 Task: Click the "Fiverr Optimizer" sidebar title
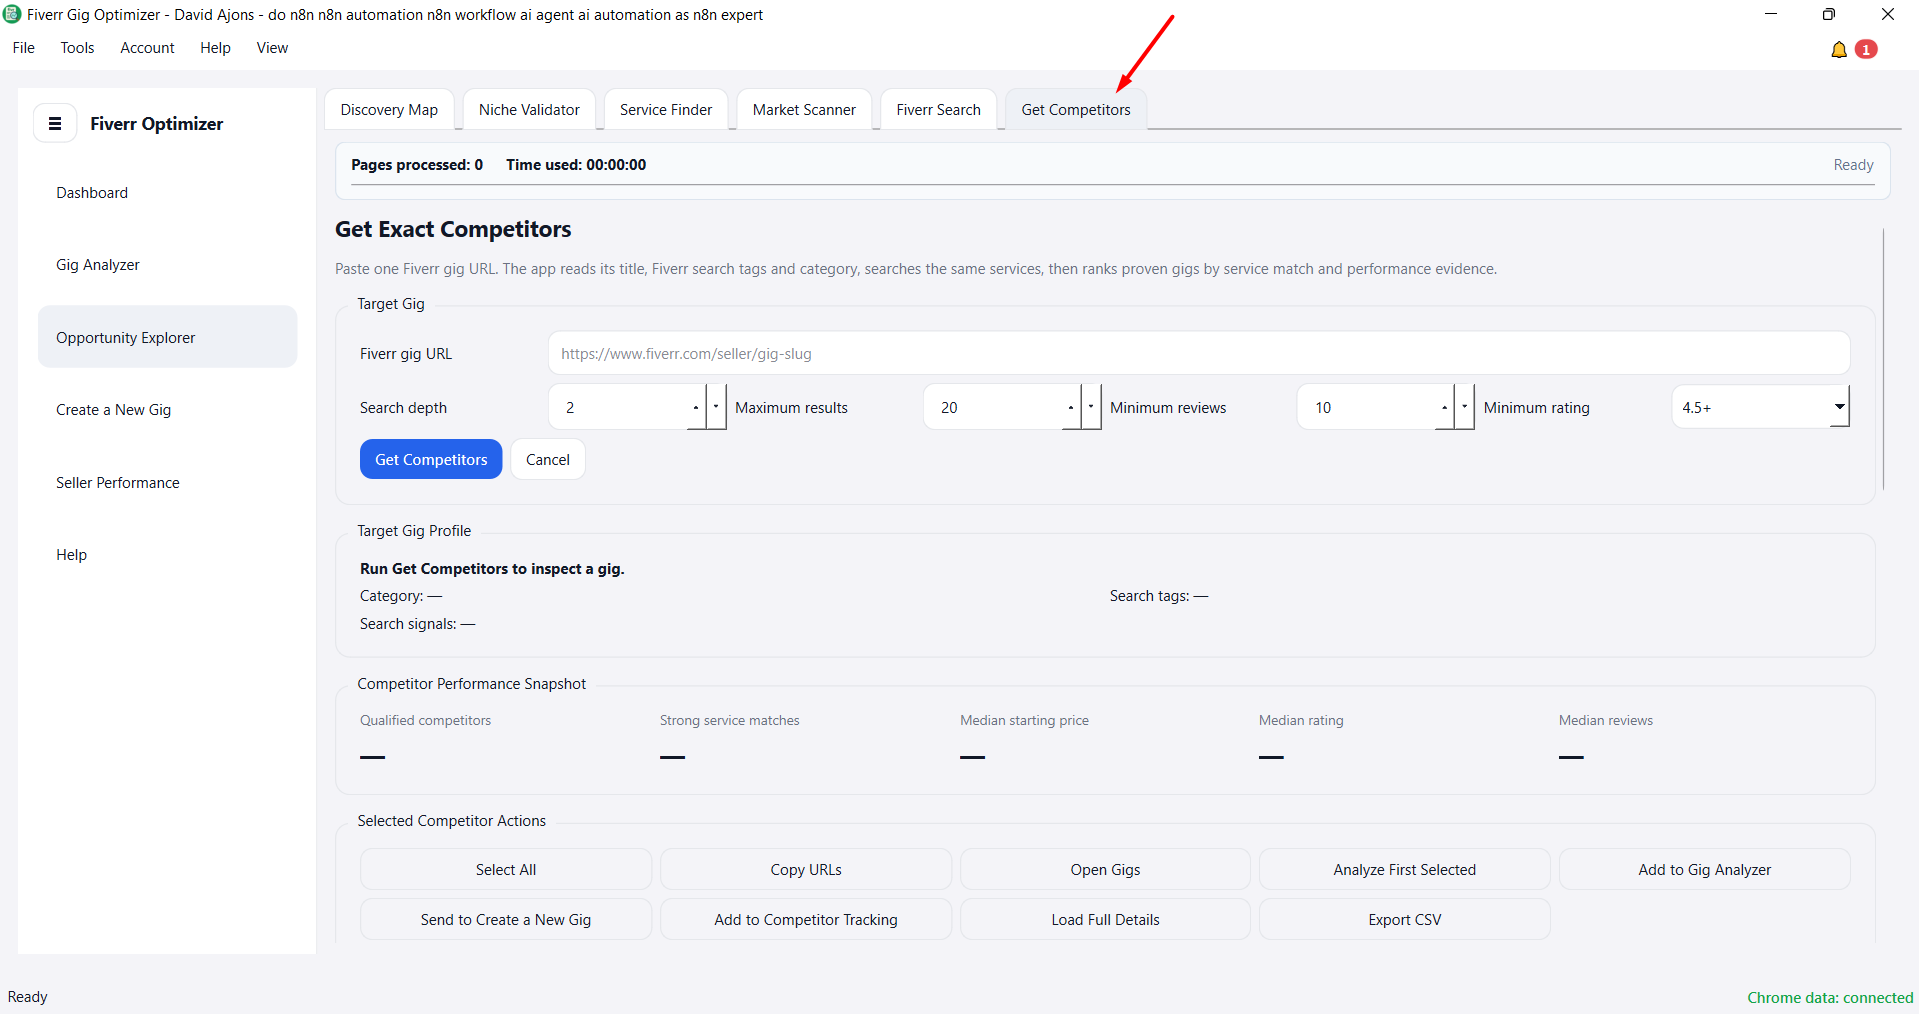[x=157, y=123]
